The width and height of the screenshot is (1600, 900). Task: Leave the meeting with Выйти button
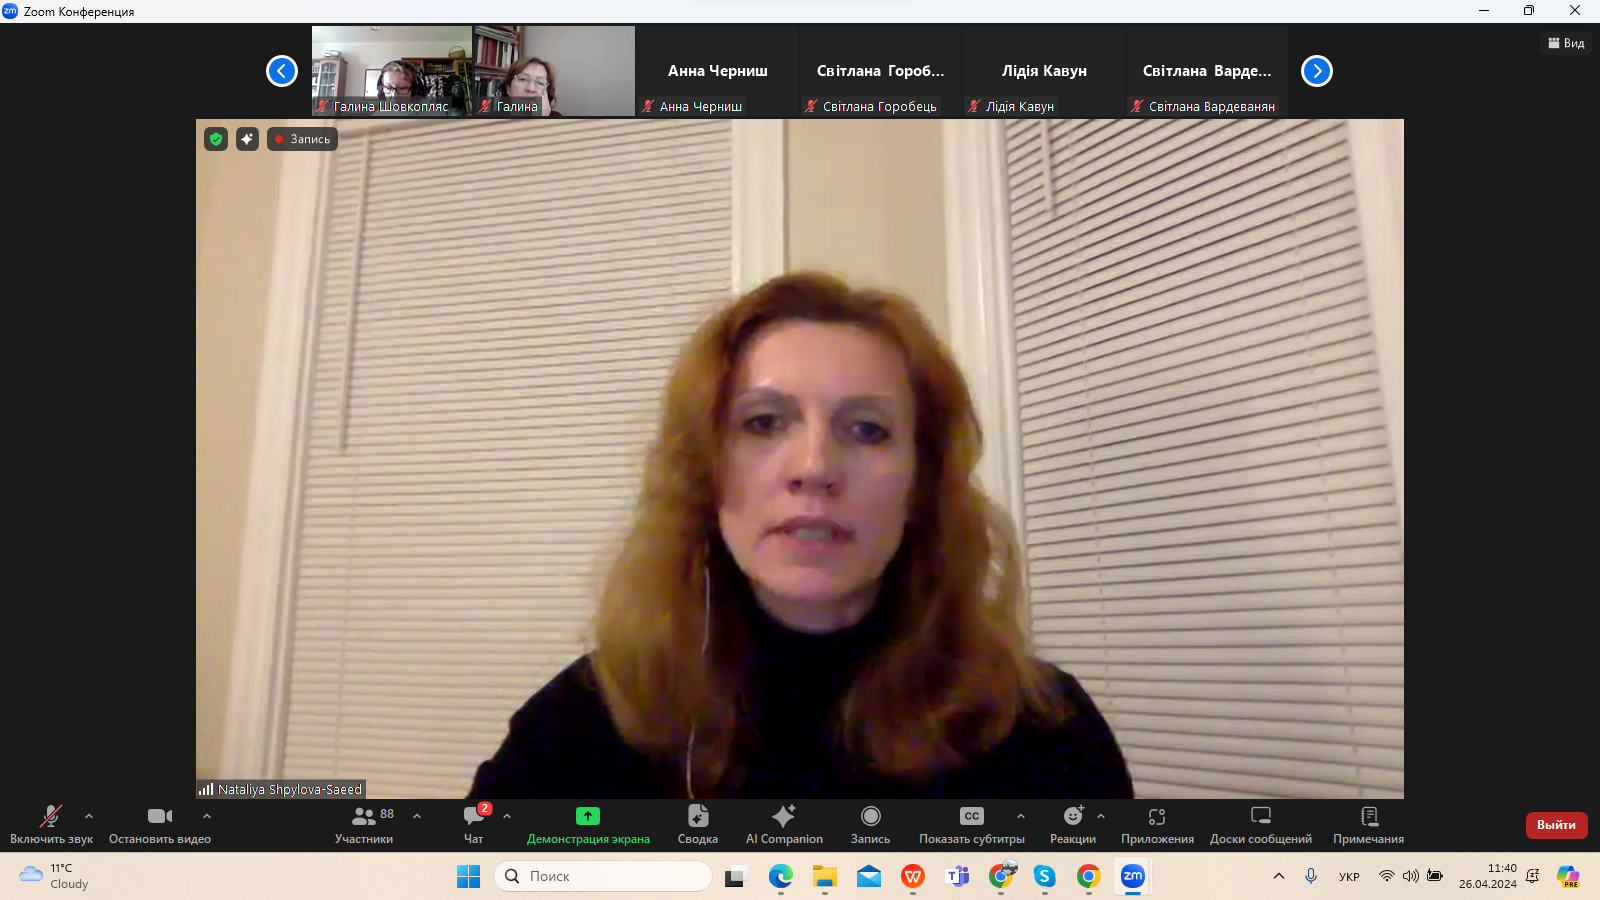(x=1556, y=825)
